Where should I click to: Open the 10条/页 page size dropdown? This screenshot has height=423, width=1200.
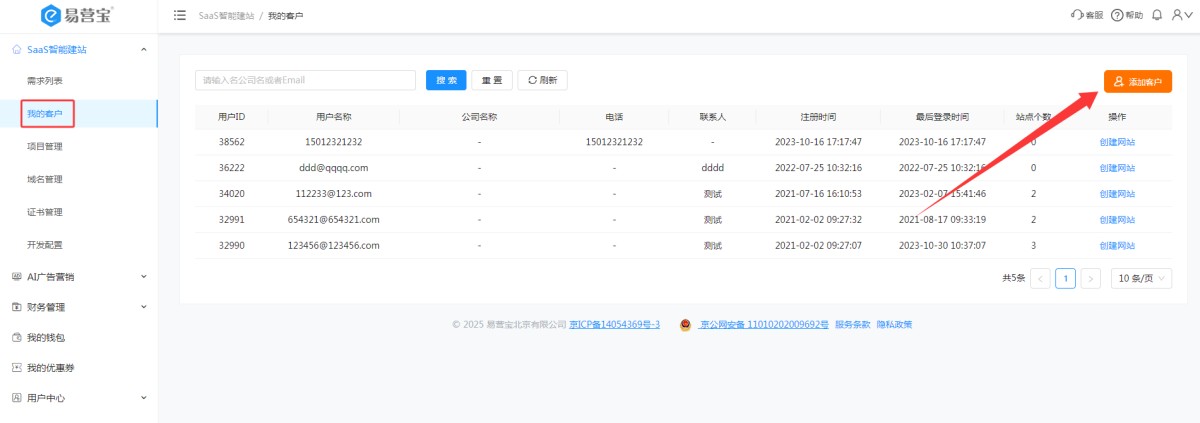point(1141,278)
